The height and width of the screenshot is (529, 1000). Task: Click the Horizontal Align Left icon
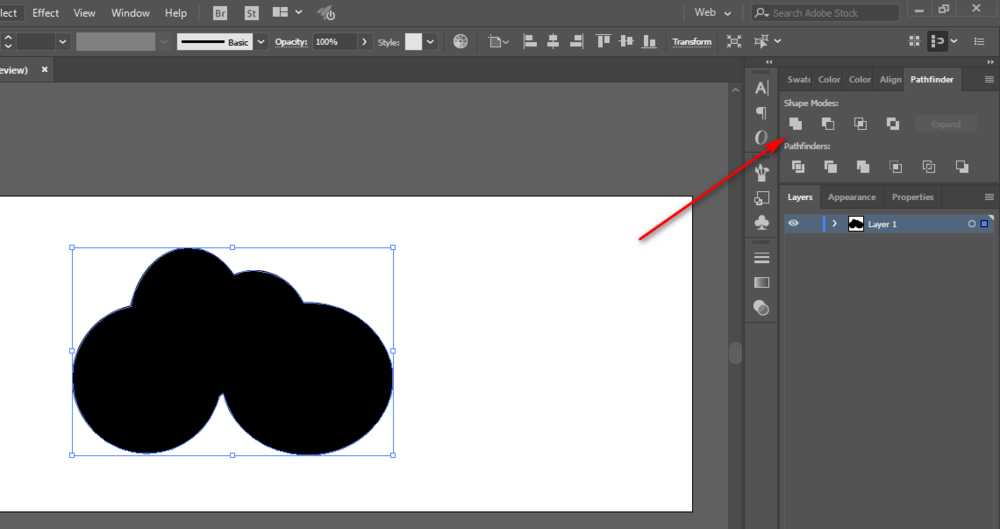529,42
